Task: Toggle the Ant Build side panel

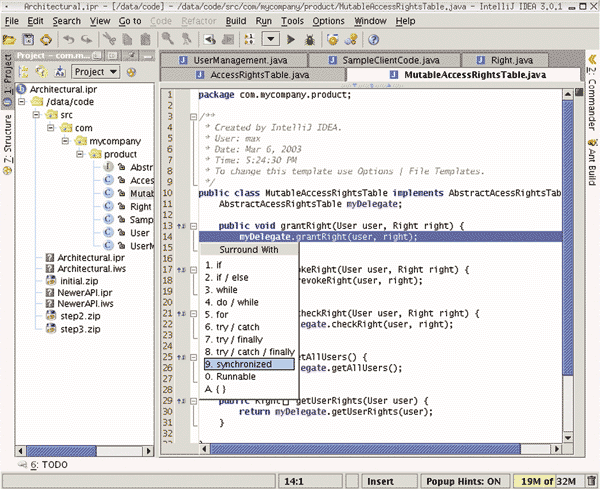Action: [592, 162]
